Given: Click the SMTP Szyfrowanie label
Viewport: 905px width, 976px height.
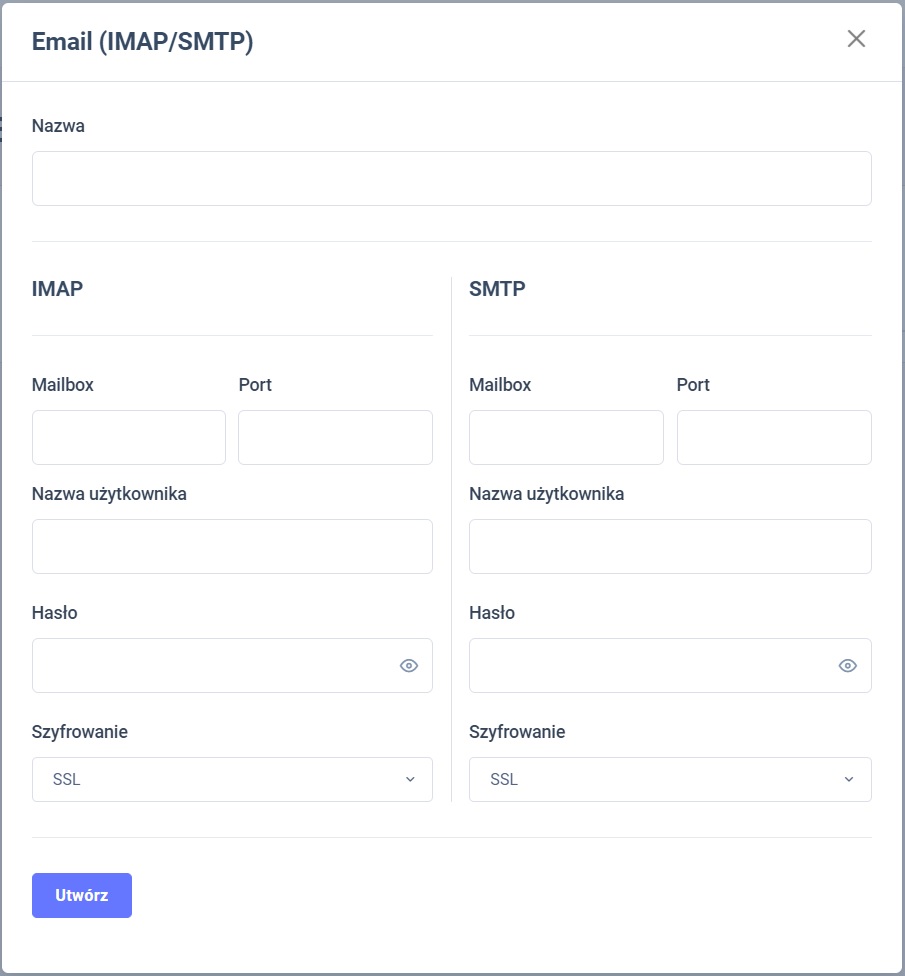Looking at the screenshot, I should tap(517, 732).
